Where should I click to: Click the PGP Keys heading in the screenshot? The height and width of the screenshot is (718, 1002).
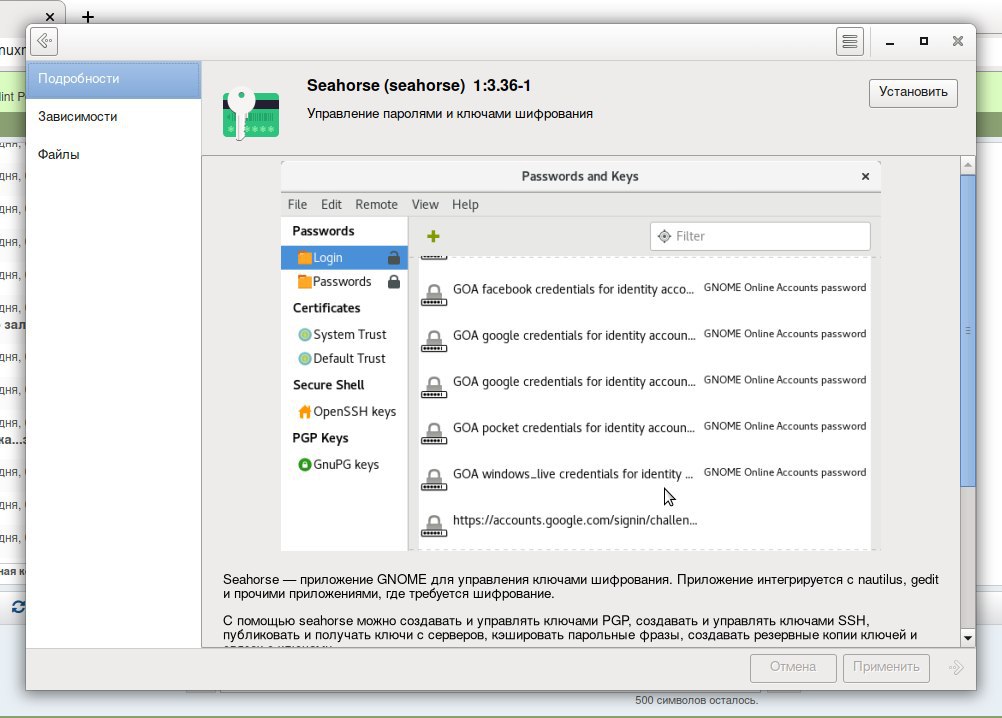(320, 438)
